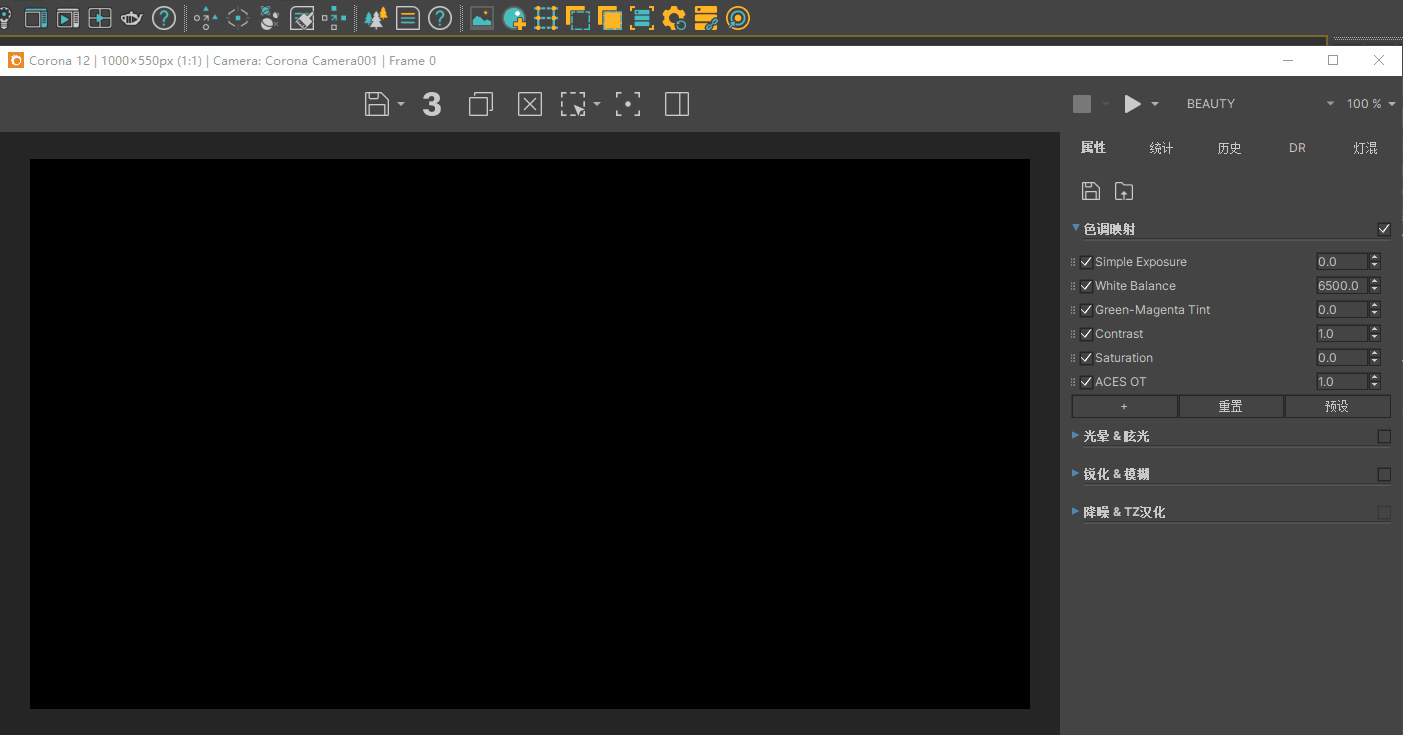Copy the render using the overlapping squares icon
Screen dimensions: 1403x735
coord(481,104)
